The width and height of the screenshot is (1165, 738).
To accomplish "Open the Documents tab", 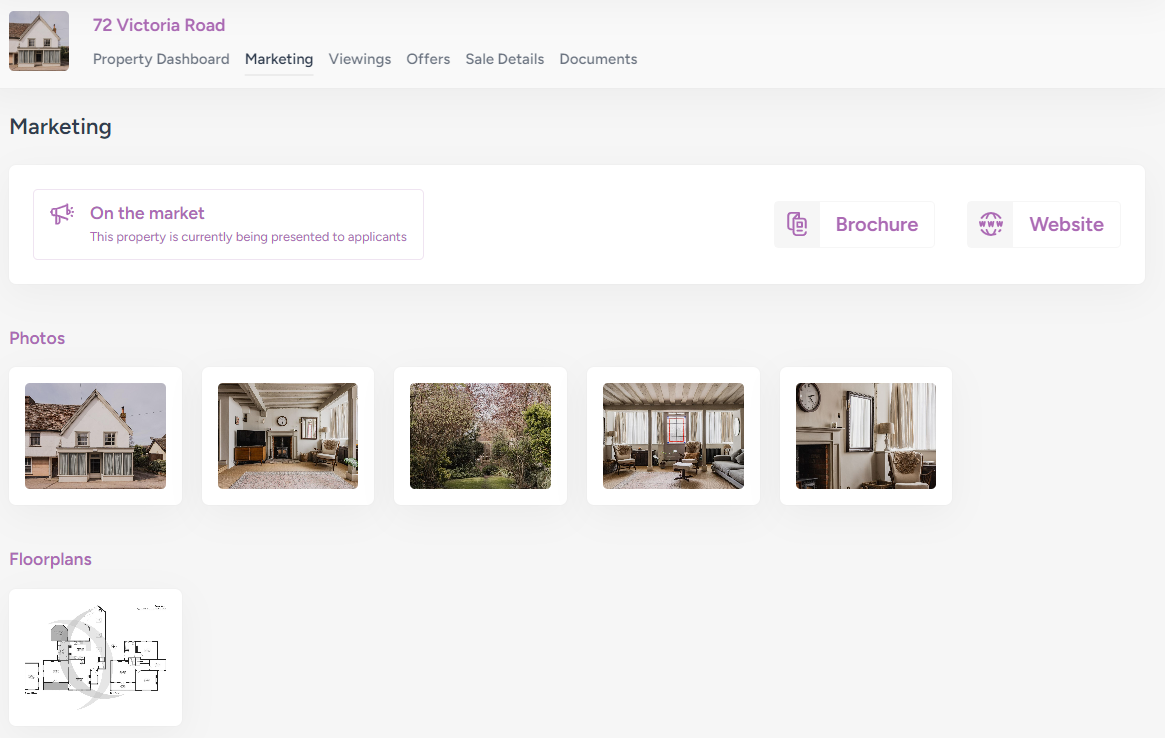I will [598, 59].
